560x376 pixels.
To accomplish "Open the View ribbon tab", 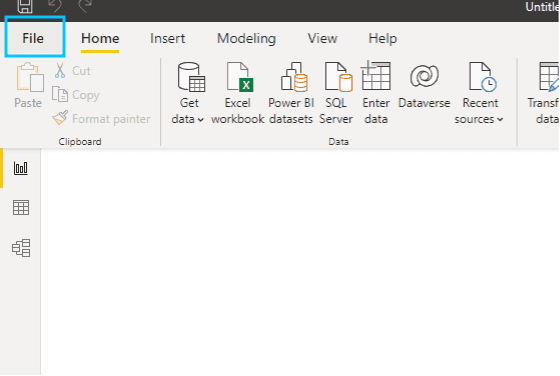I will [322, 39].
